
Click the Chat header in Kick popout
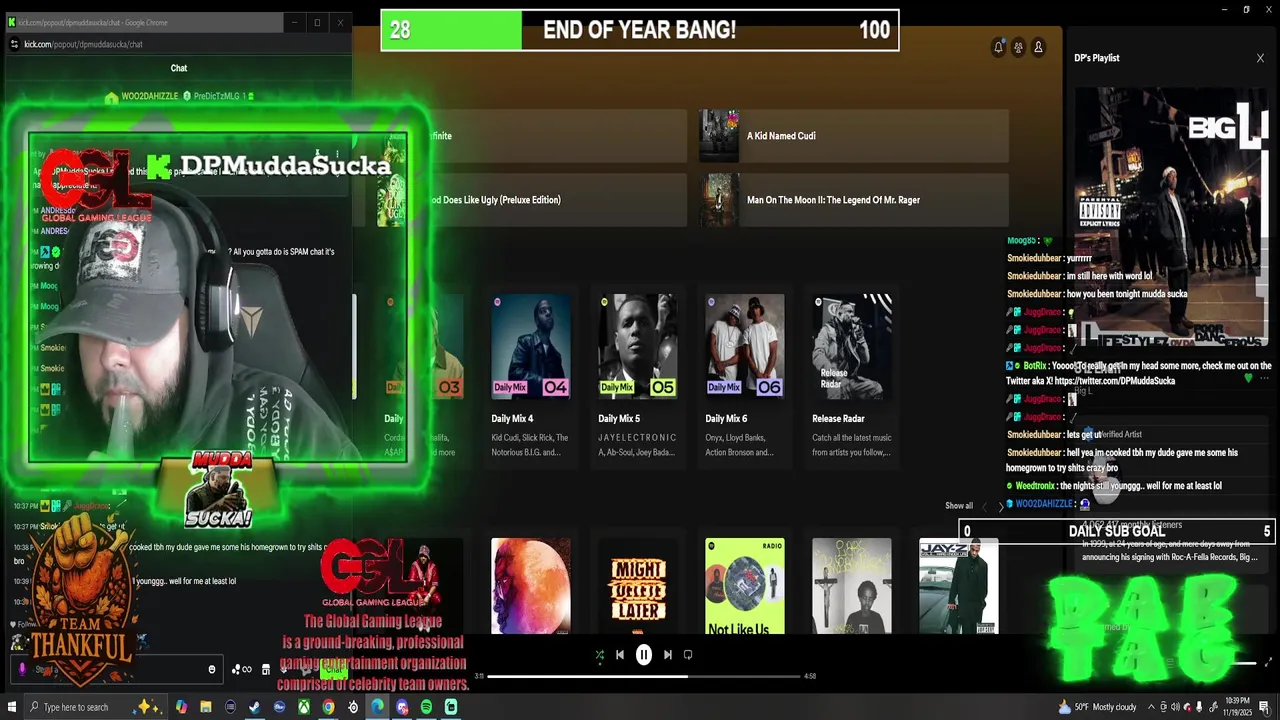pyautogui.click(x=179, y=68)
